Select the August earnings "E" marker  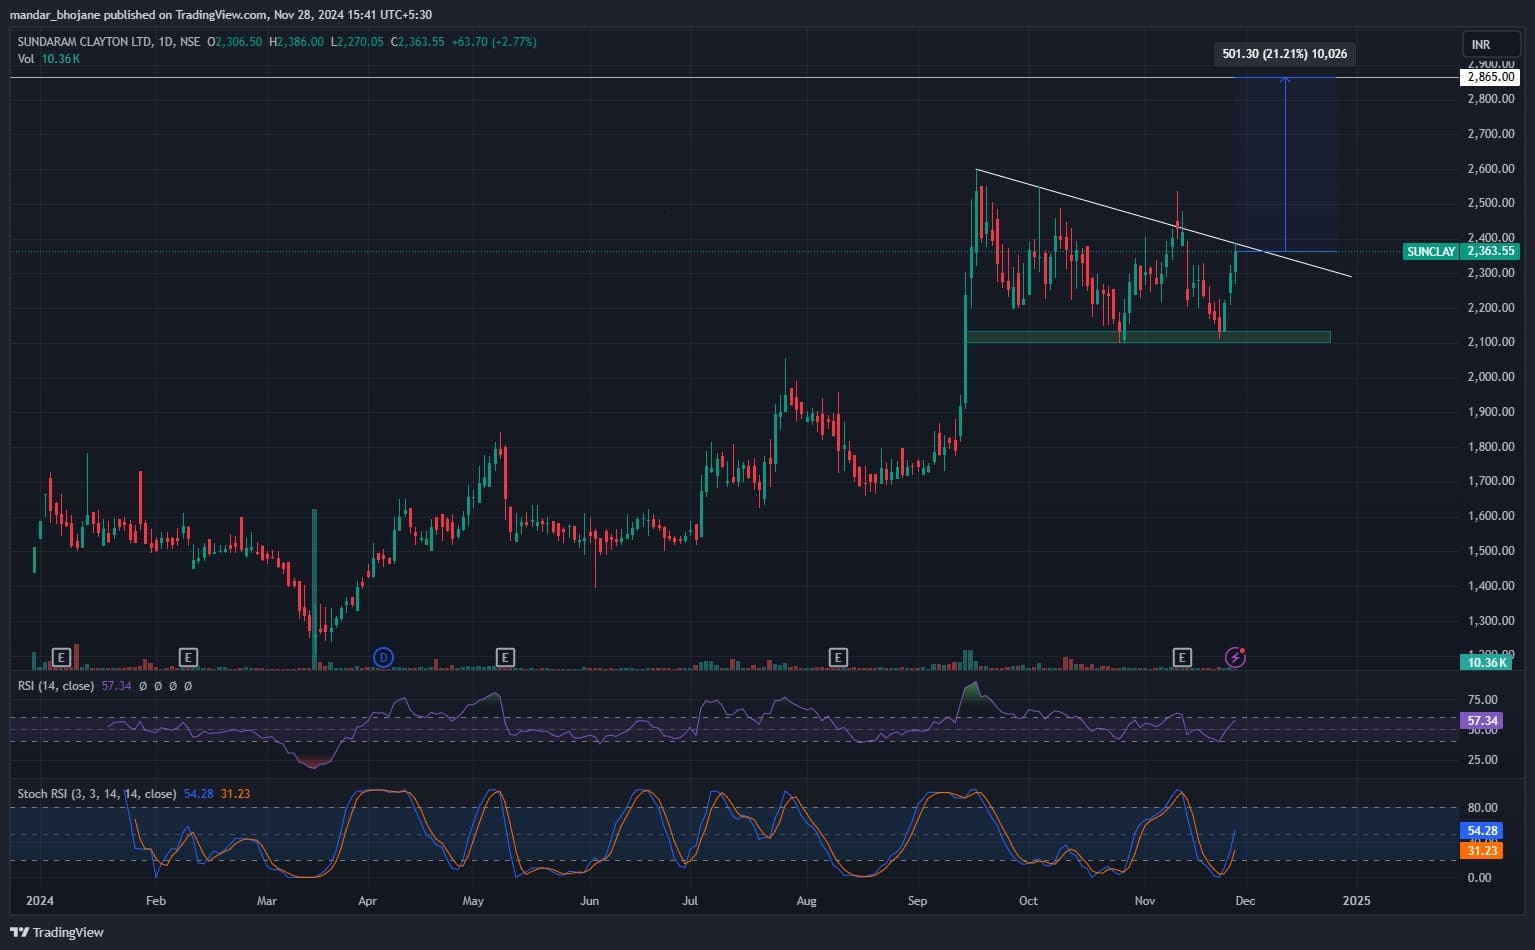click(x=838, y=657)
